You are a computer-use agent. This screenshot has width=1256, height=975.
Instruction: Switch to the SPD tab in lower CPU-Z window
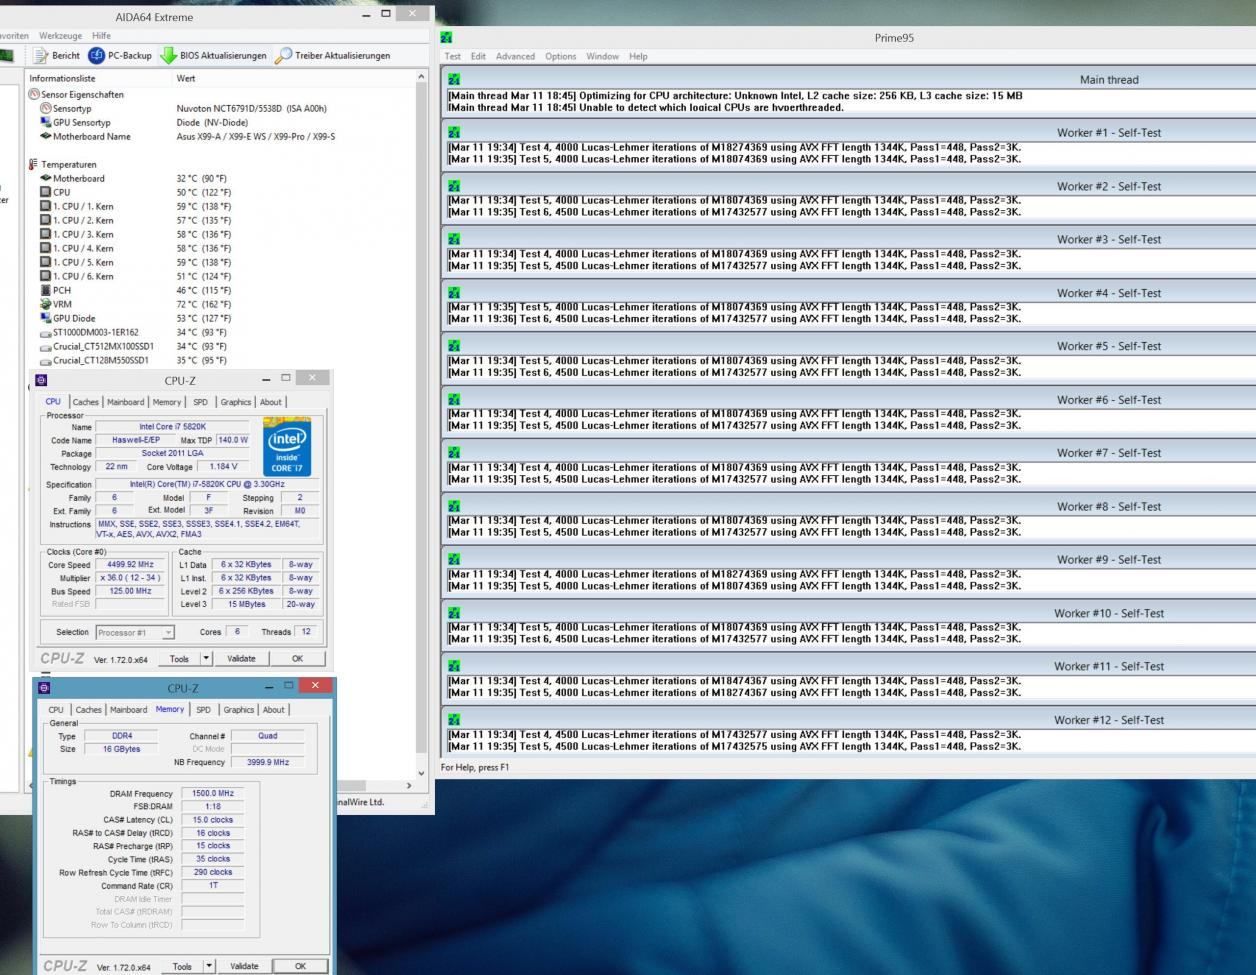click(203, 710)
